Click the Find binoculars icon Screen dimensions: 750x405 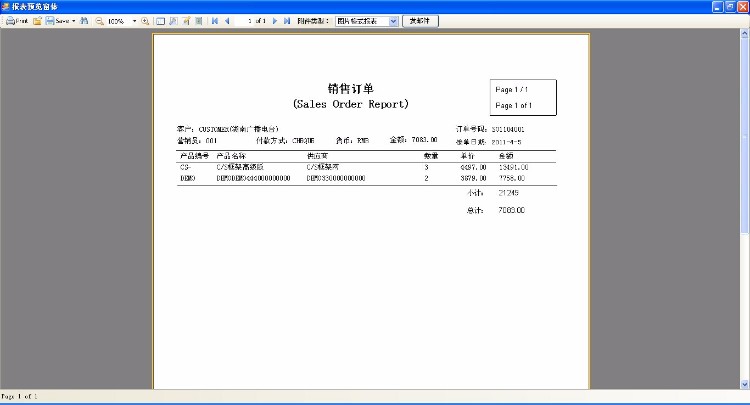pyautogui.click(x=85, y=20)
